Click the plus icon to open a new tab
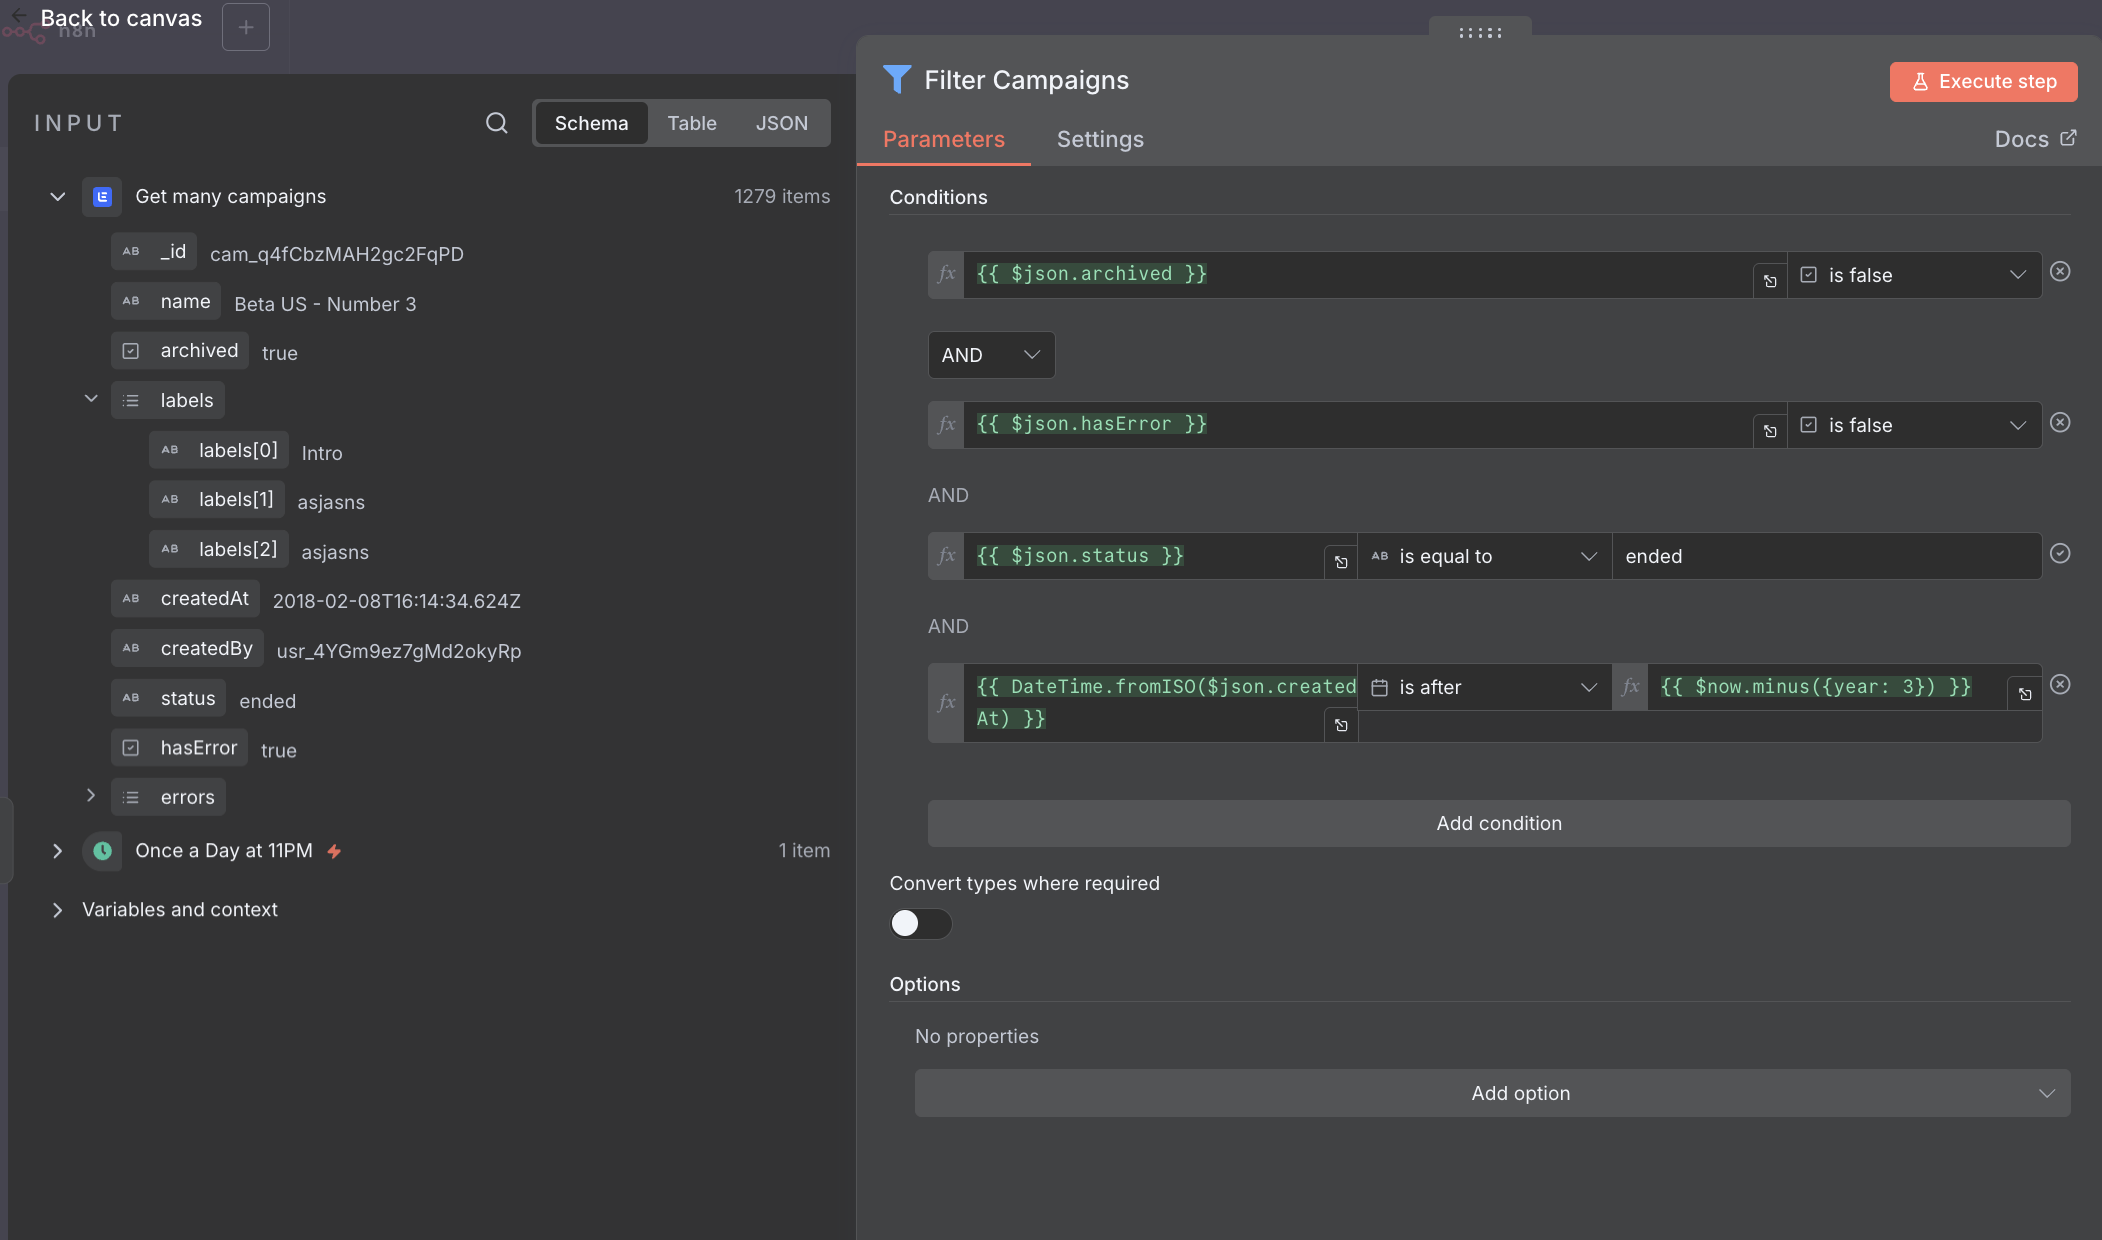The image size is (2102, 1240). tap(245, 26)
